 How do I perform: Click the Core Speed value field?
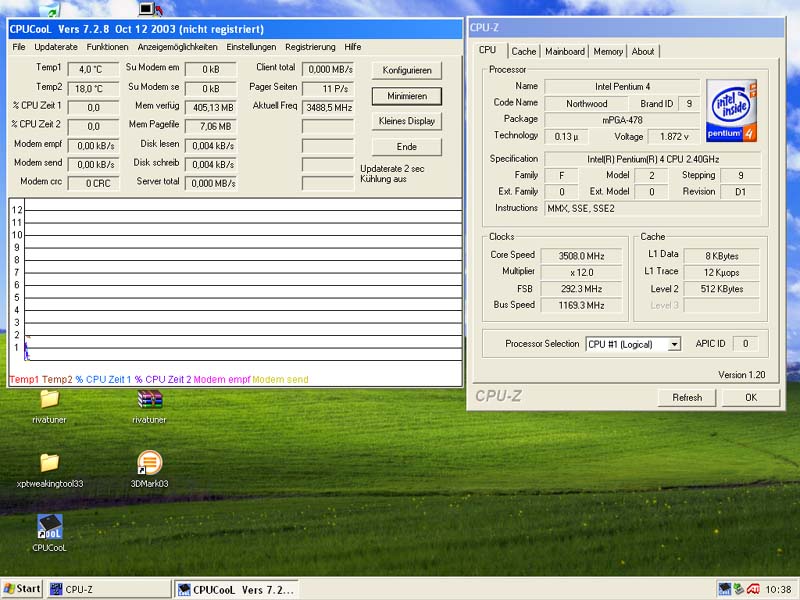tap(583, 256)
